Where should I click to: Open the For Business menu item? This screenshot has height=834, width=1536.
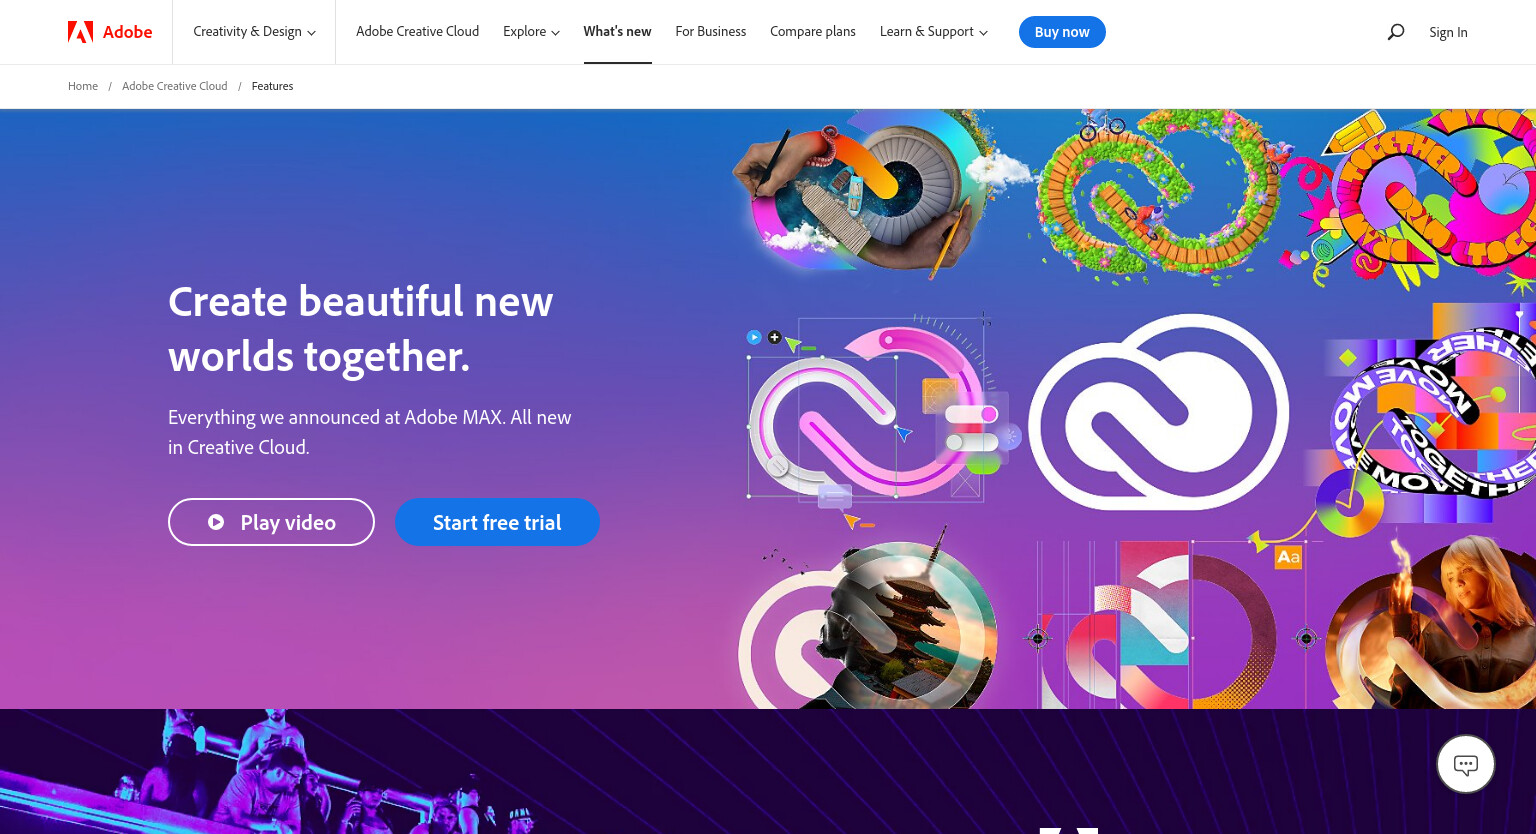tap(711, 32)
